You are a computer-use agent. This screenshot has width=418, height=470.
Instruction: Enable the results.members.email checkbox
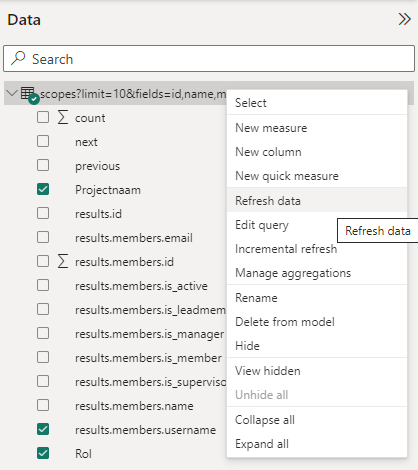(43, 237)
